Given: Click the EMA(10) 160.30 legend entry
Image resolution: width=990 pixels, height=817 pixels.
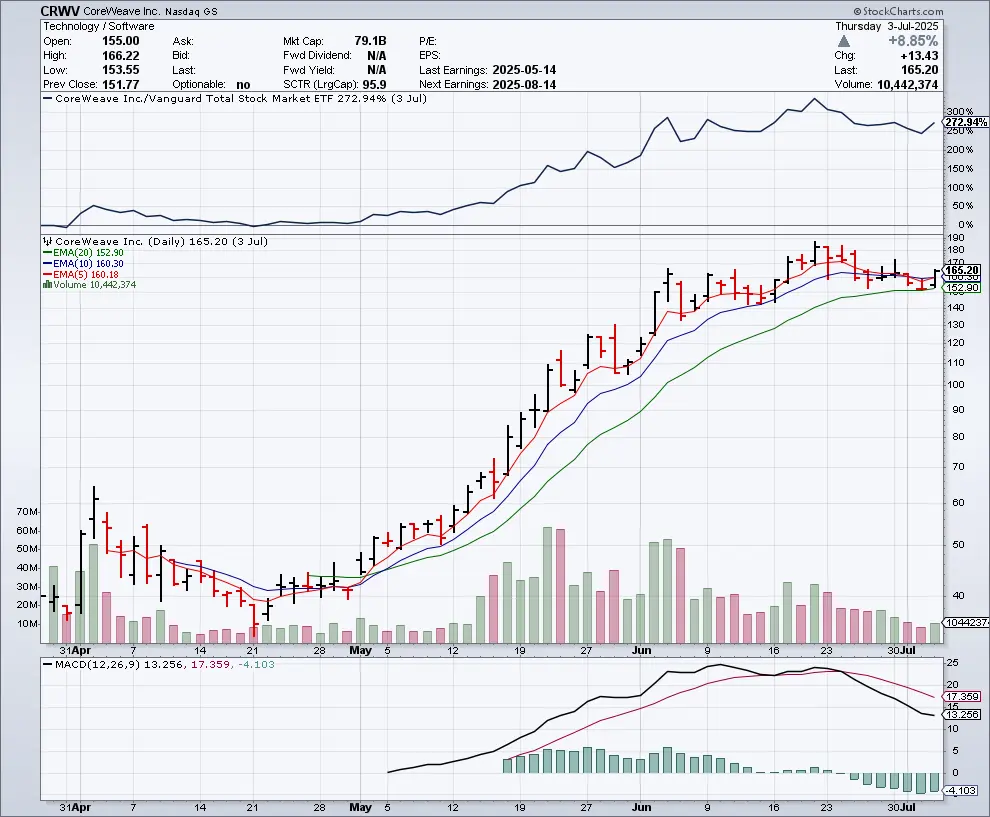Looking at the screenshot, I should click(83, 263).
